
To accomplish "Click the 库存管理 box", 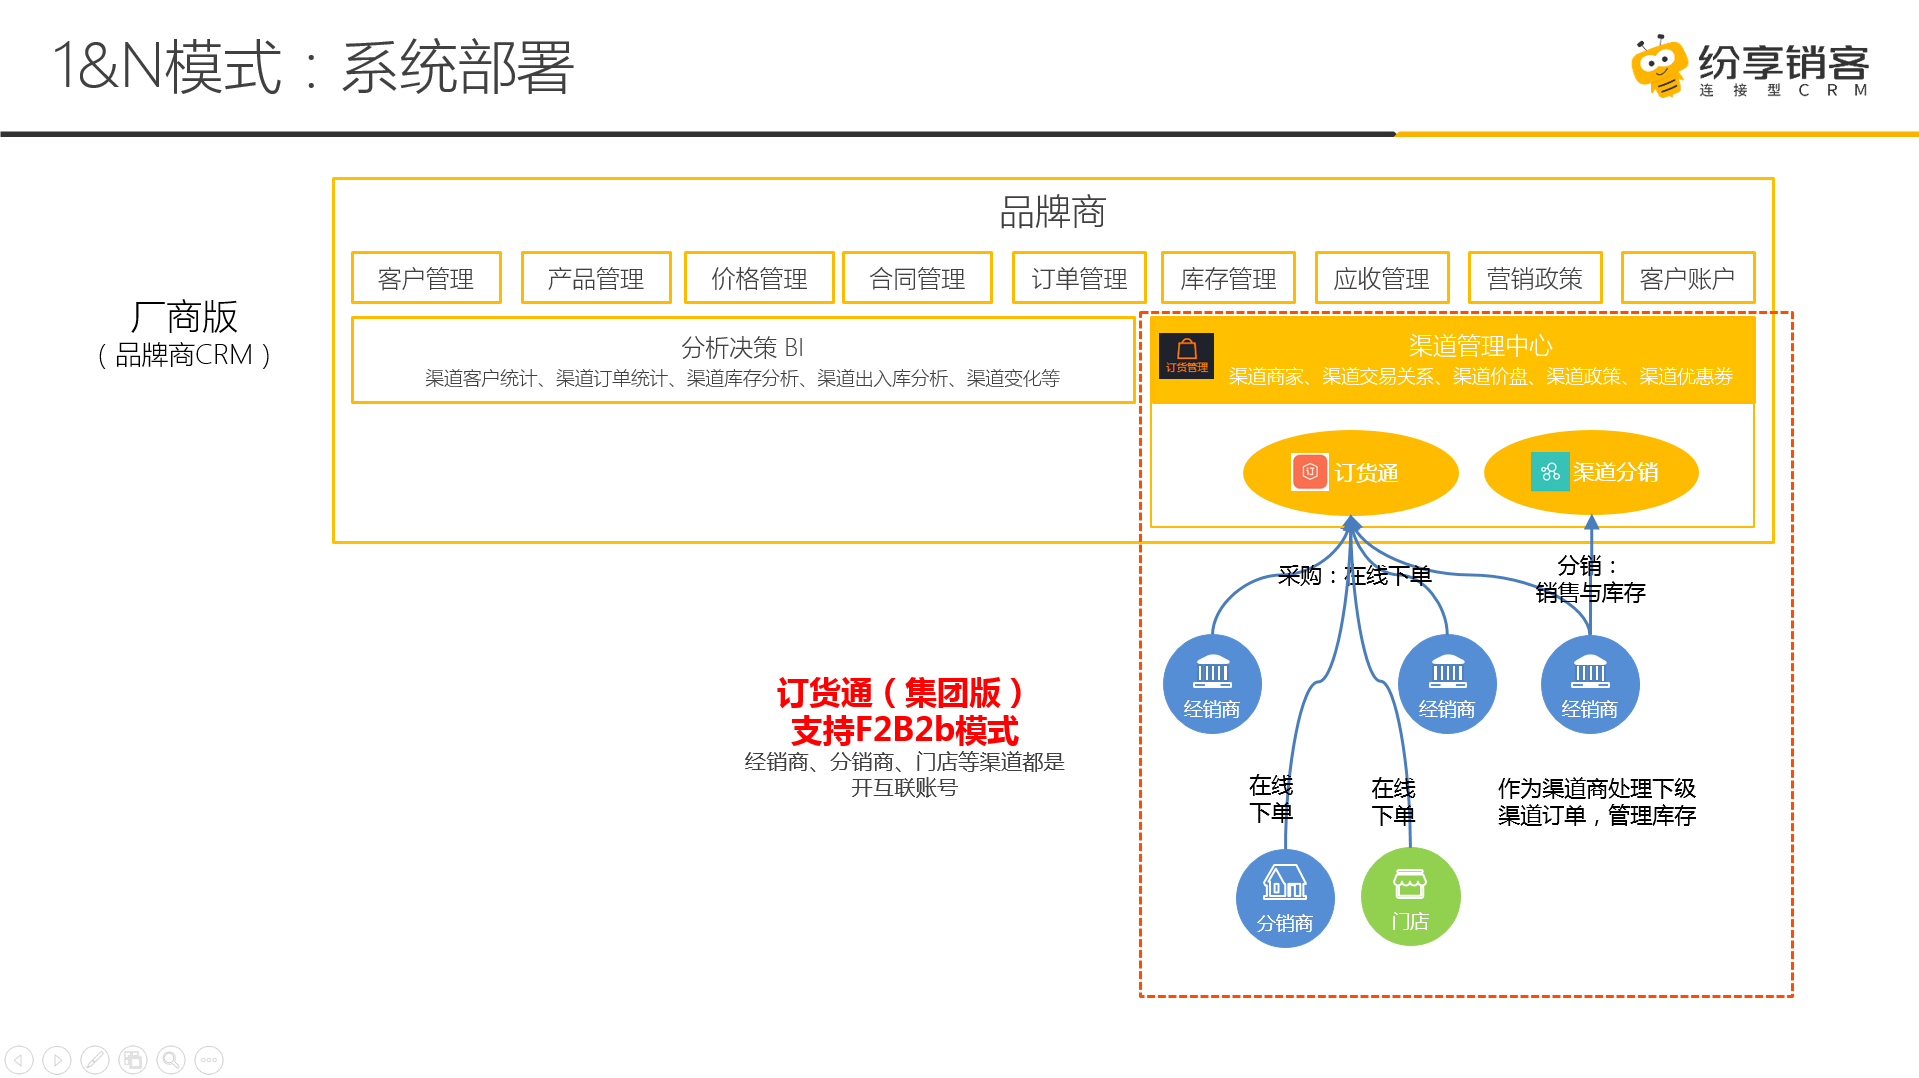I will click(x=1228, y=278).
